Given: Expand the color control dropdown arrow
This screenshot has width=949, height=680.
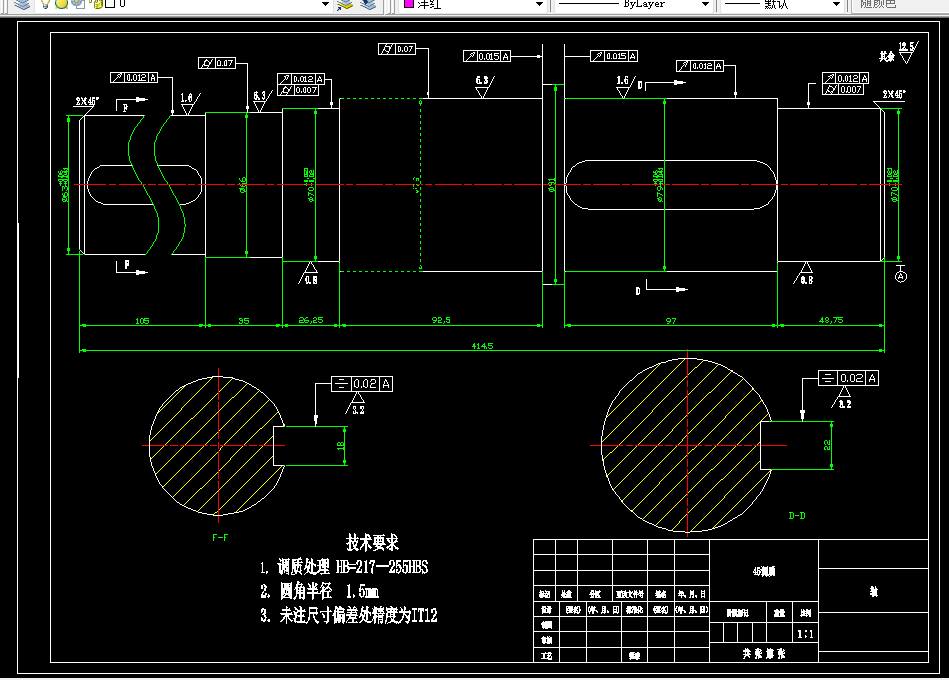Looking at the screenshot, I should point(539,4).
